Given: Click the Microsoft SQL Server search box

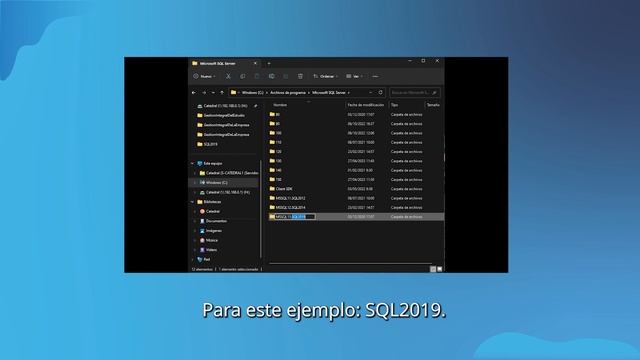Looking at the screenshot, I should [414, 93].
